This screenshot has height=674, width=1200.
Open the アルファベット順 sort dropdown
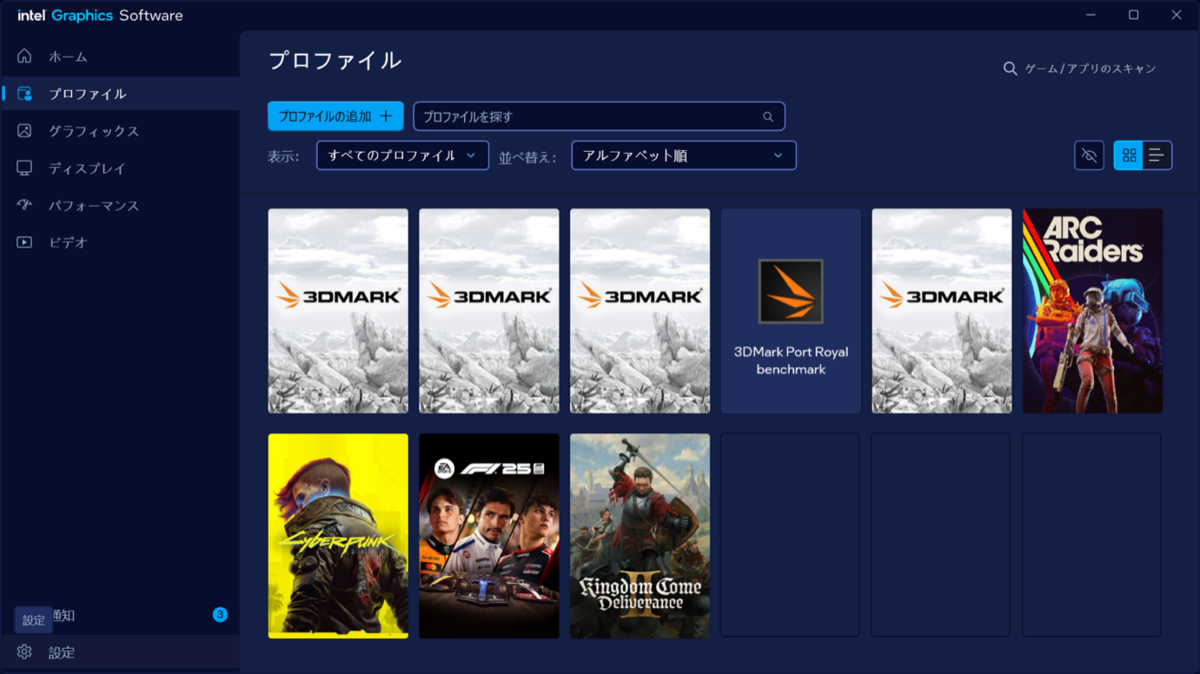click(684, 155)
